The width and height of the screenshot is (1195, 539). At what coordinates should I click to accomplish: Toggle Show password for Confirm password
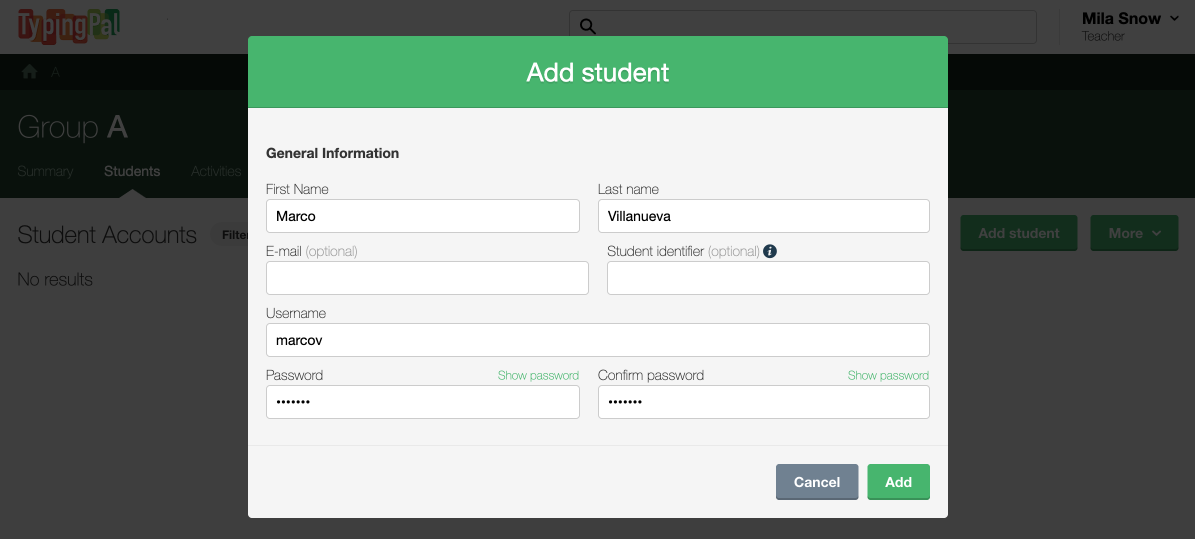click(x=888, y=376)
